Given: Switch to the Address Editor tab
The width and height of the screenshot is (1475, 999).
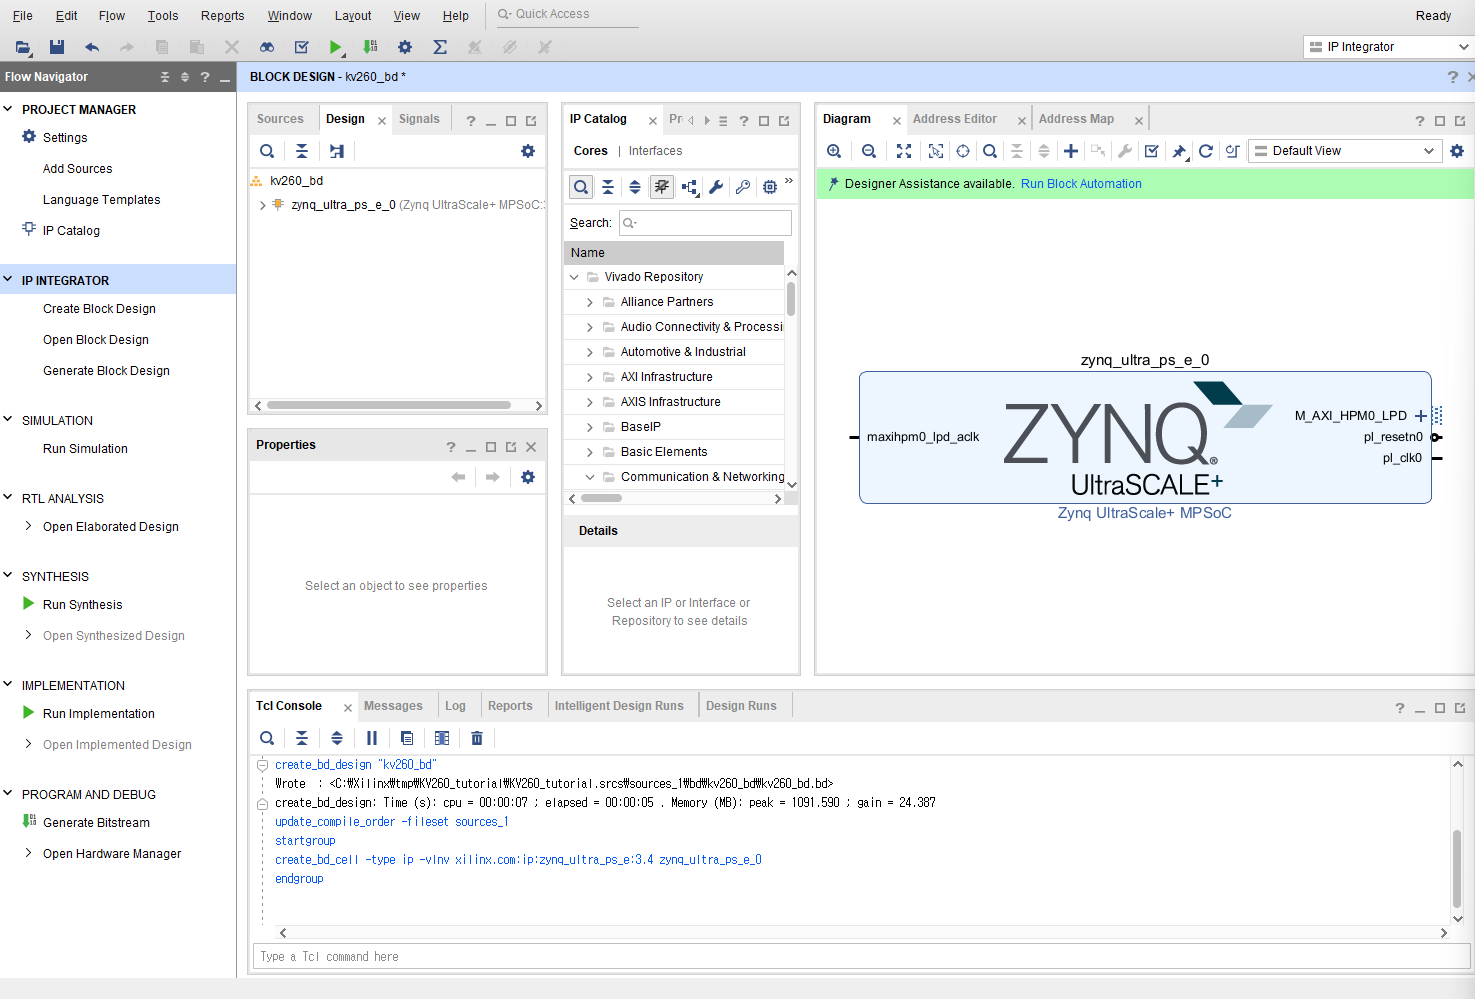Looking at the screenshot, I should point(955,119).
